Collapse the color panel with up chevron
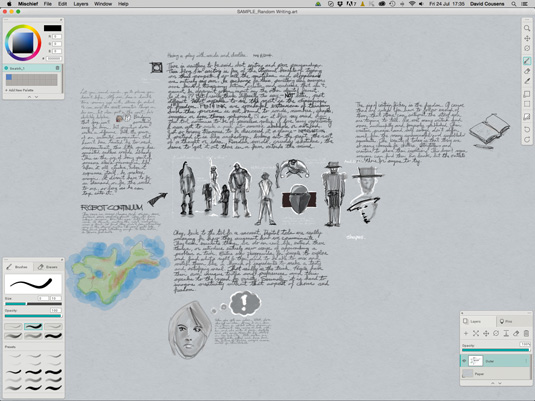This screenshot has height=401, width=535. [x=29, y=97]
